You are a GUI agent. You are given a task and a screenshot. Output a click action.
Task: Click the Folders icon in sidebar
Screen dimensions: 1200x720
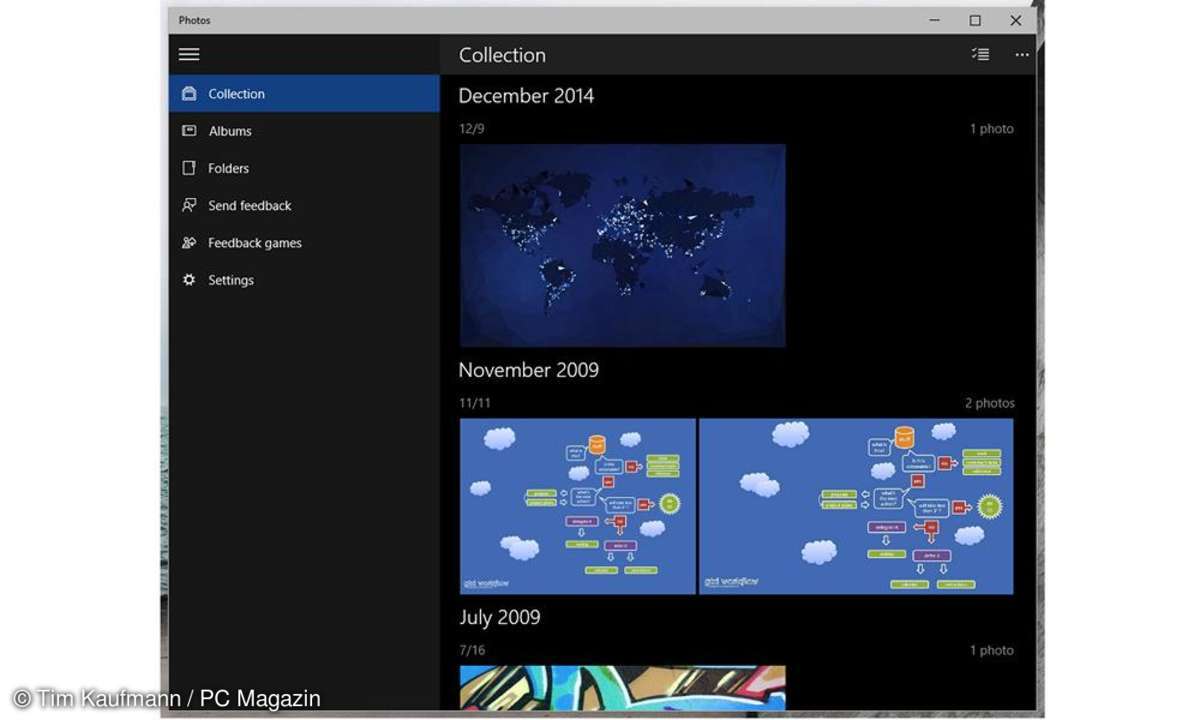(x=188, y=168)
